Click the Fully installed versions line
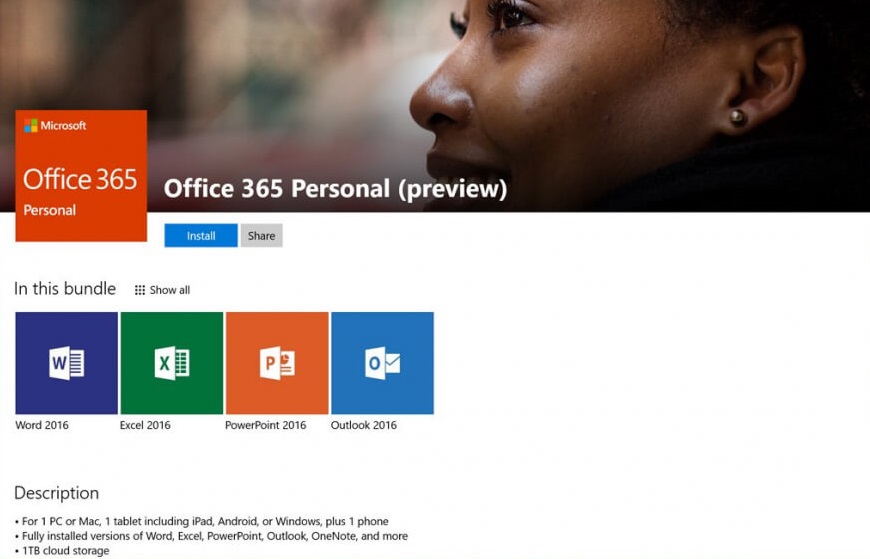 [211, 536]
